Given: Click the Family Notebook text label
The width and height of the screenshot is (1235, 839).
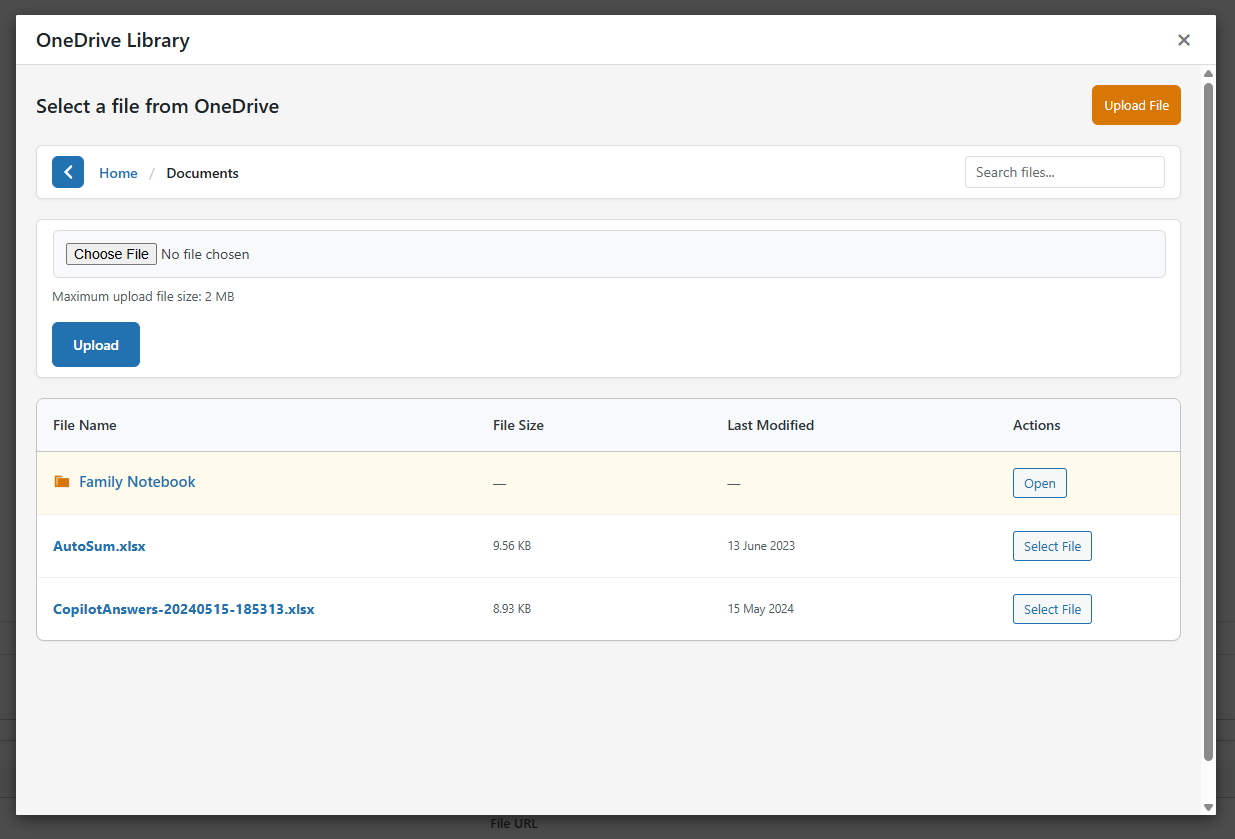Looking at the screenshot, I should click(137, 481).
